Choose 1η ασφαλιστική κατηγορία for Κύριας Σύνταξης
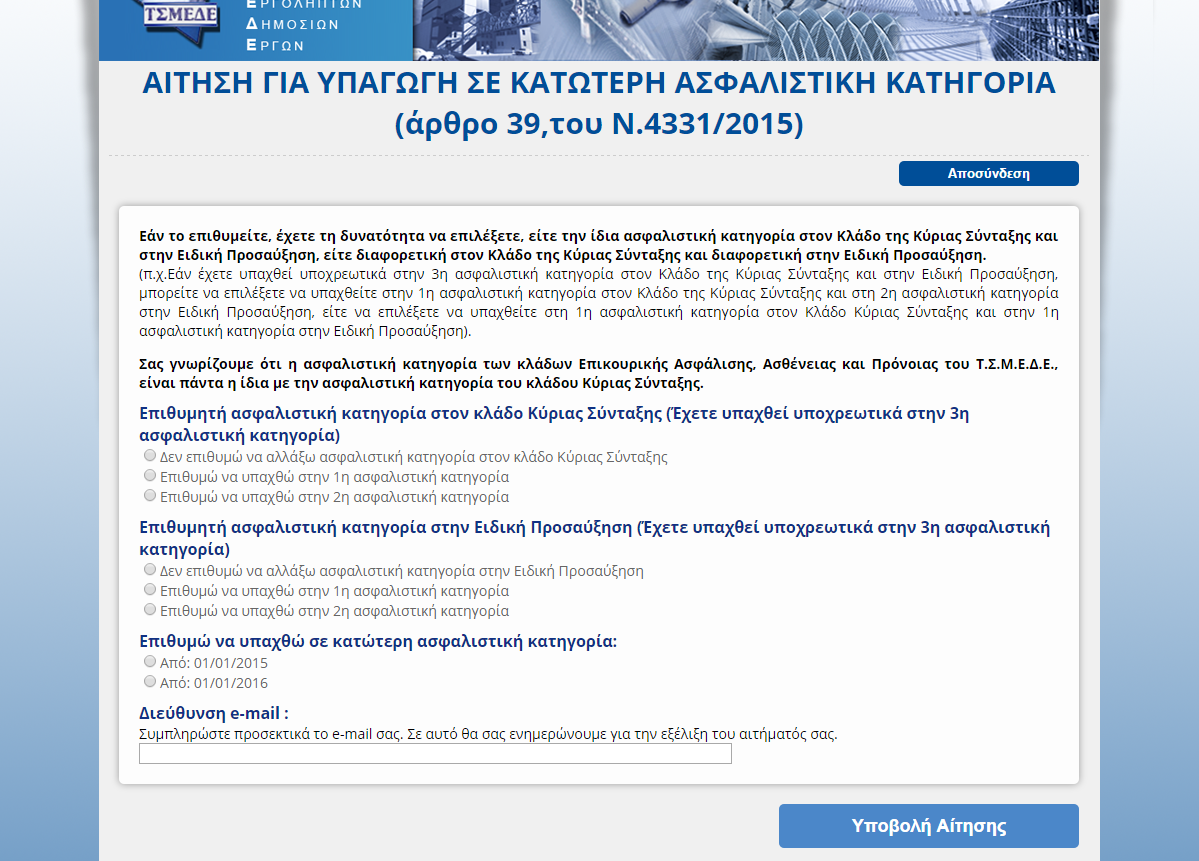This screenshot has height=861, width=1199. click(150, 476)
